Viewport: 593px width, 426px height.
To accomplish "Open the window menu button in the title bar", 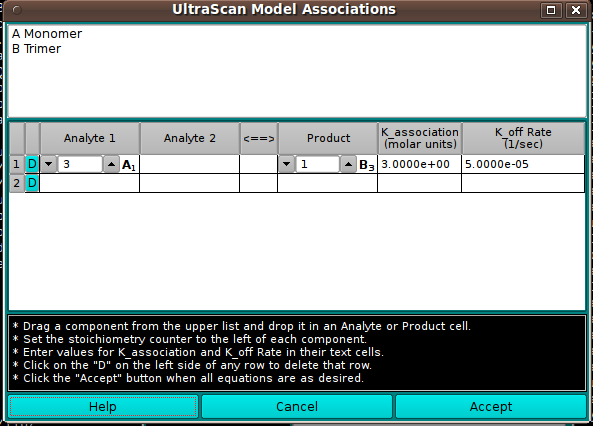I will (17, 10).
